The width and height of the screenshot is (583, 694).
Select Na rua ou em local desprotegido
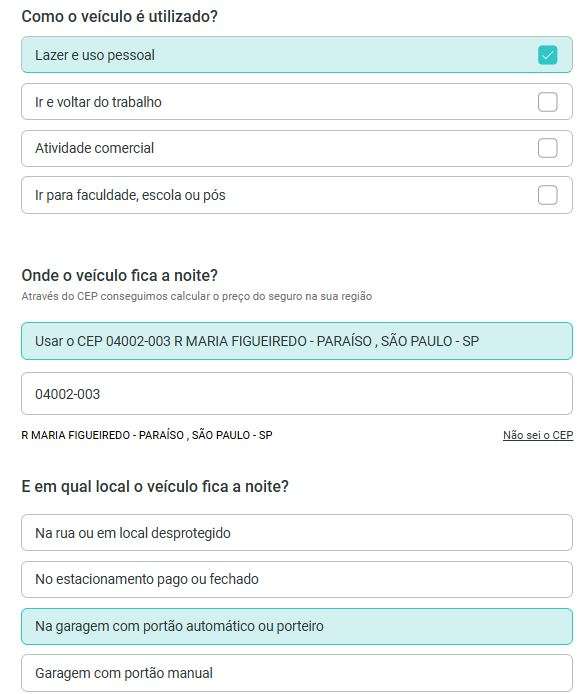297,533
